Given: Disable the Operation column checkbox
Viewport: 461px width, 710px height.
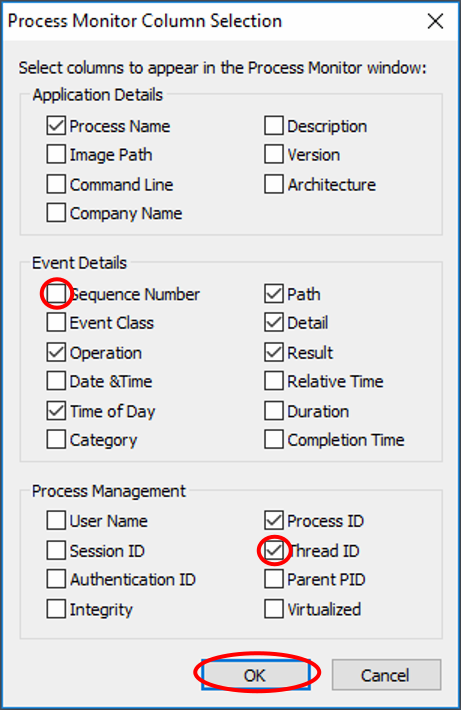Looking at the screenshot, I should 56,352.
